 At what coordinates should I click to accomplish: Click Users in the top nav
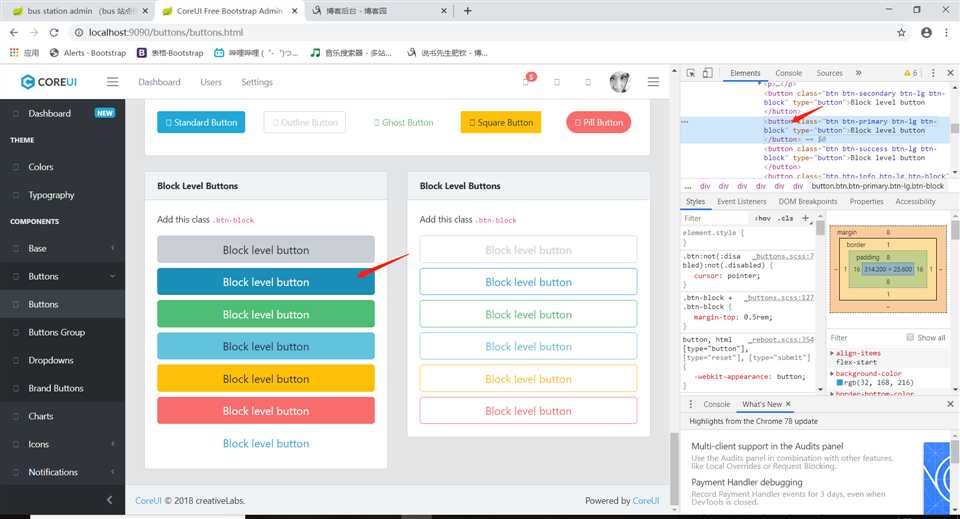tap(211, 82)
